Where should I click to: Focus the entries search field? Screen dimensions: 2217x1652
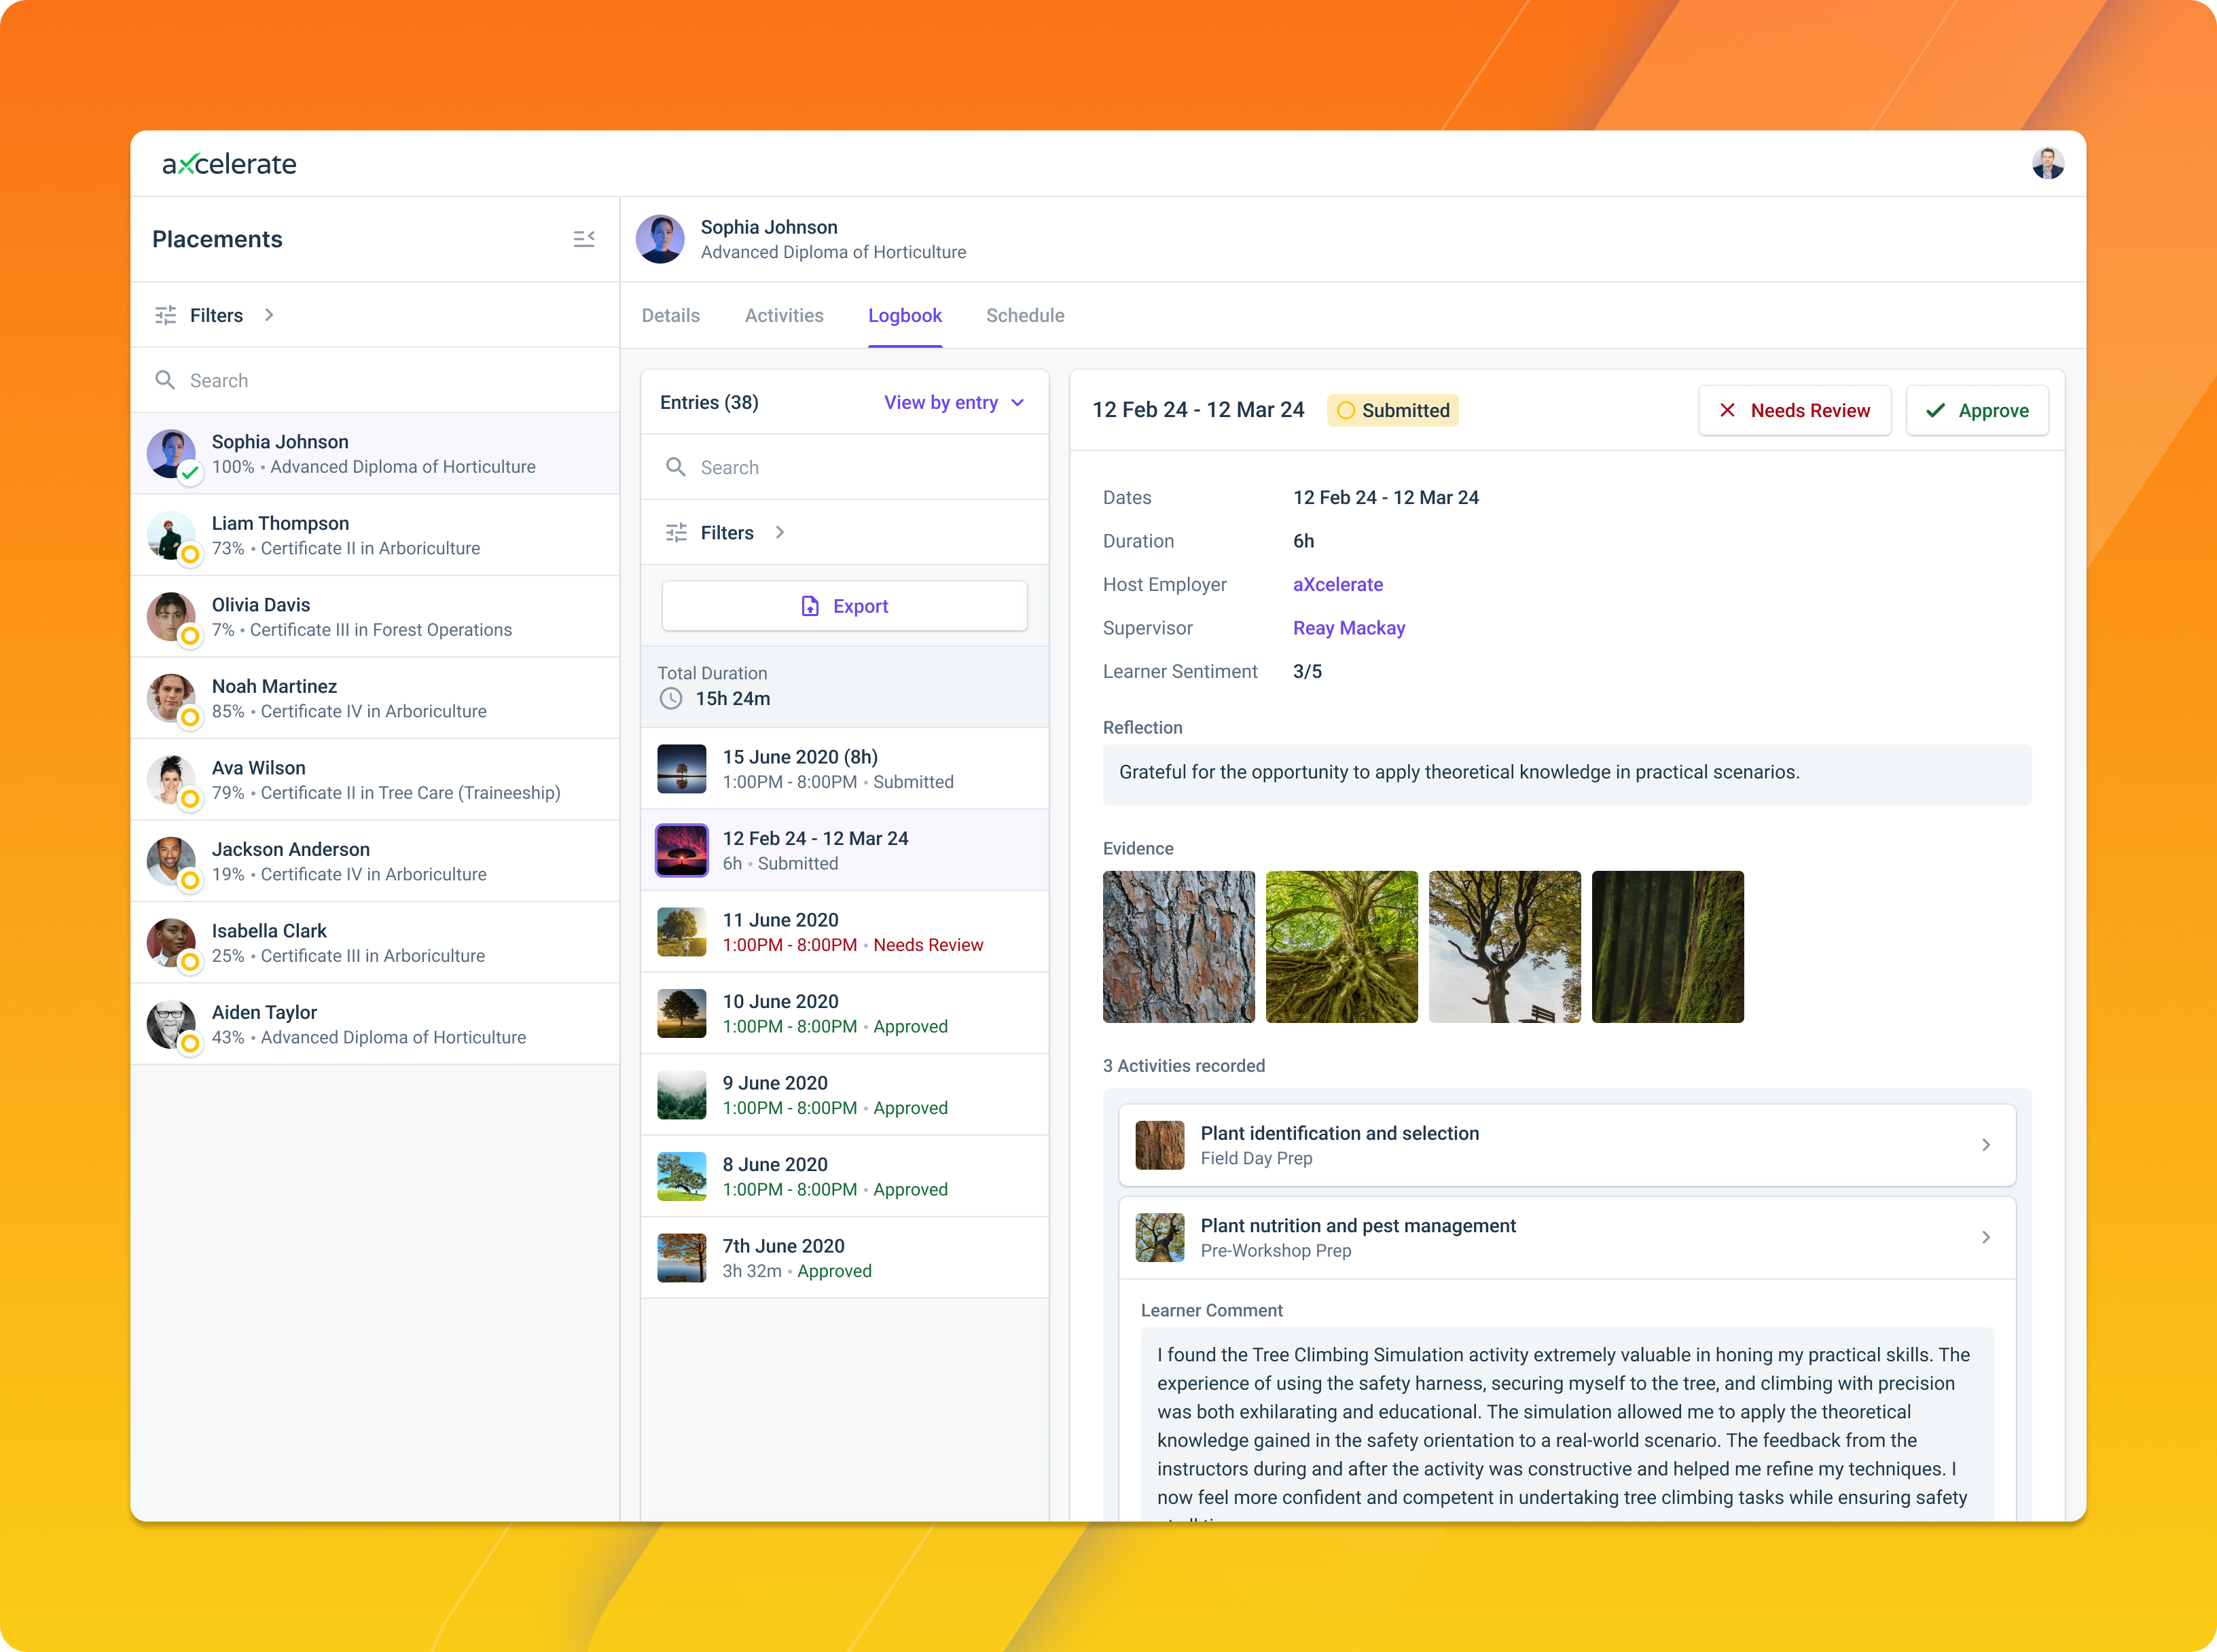845,467
